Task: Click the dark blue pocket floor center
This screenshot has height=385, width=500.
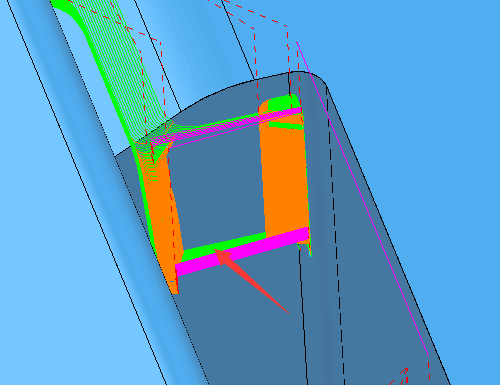Action: click(x=217, y=187)
